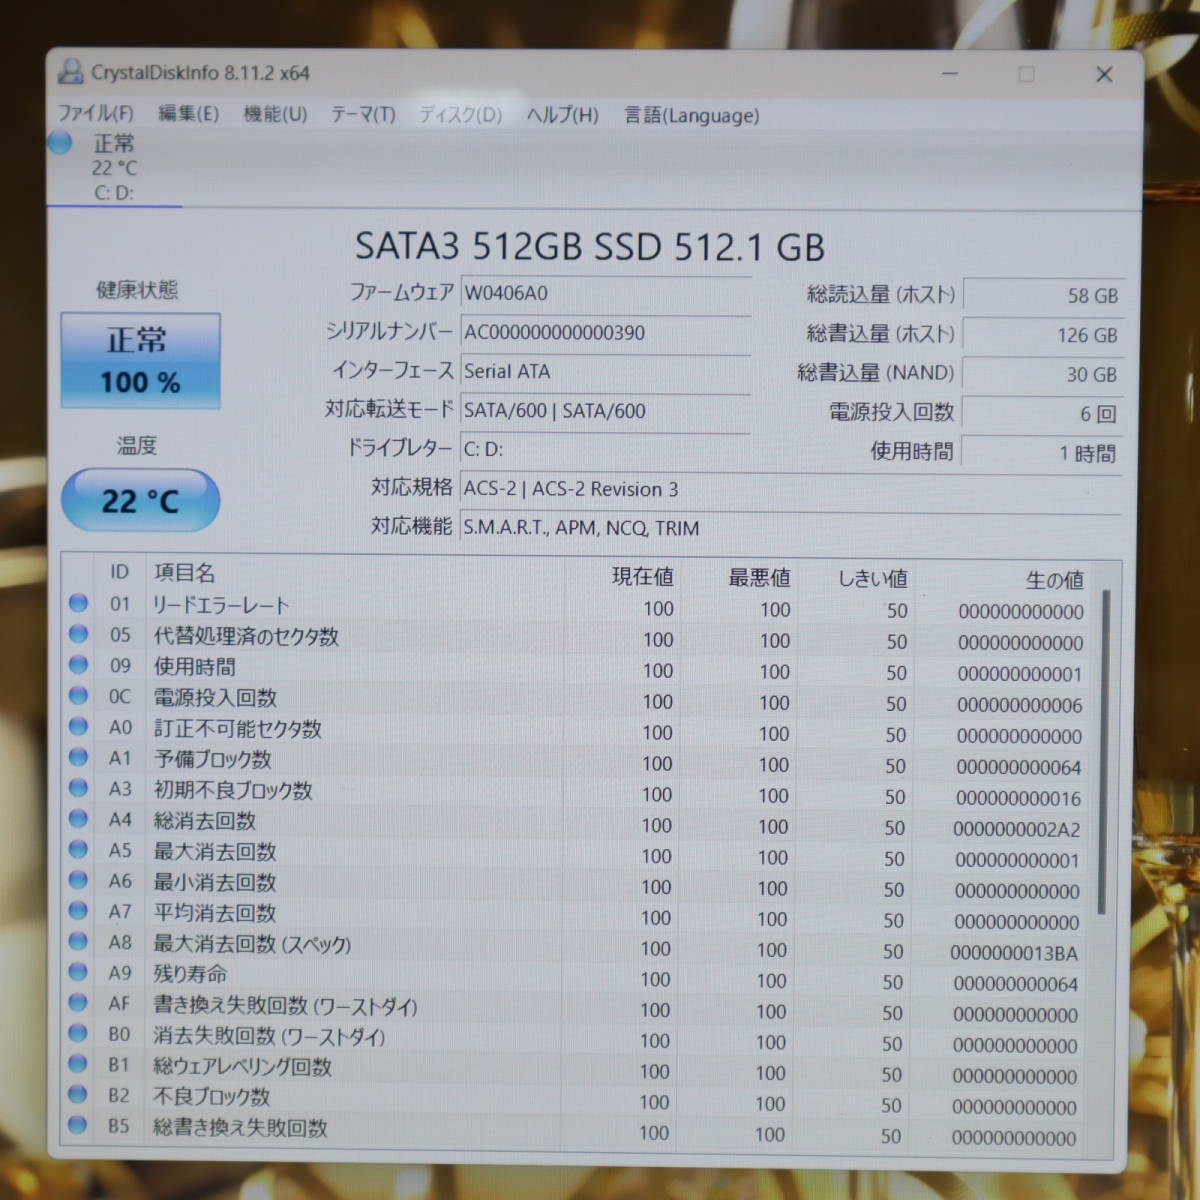This screenshot has height=1200, width=1200.
Task: Click status circle for row A6 最小消去回数
Action: tap(78, 880)
